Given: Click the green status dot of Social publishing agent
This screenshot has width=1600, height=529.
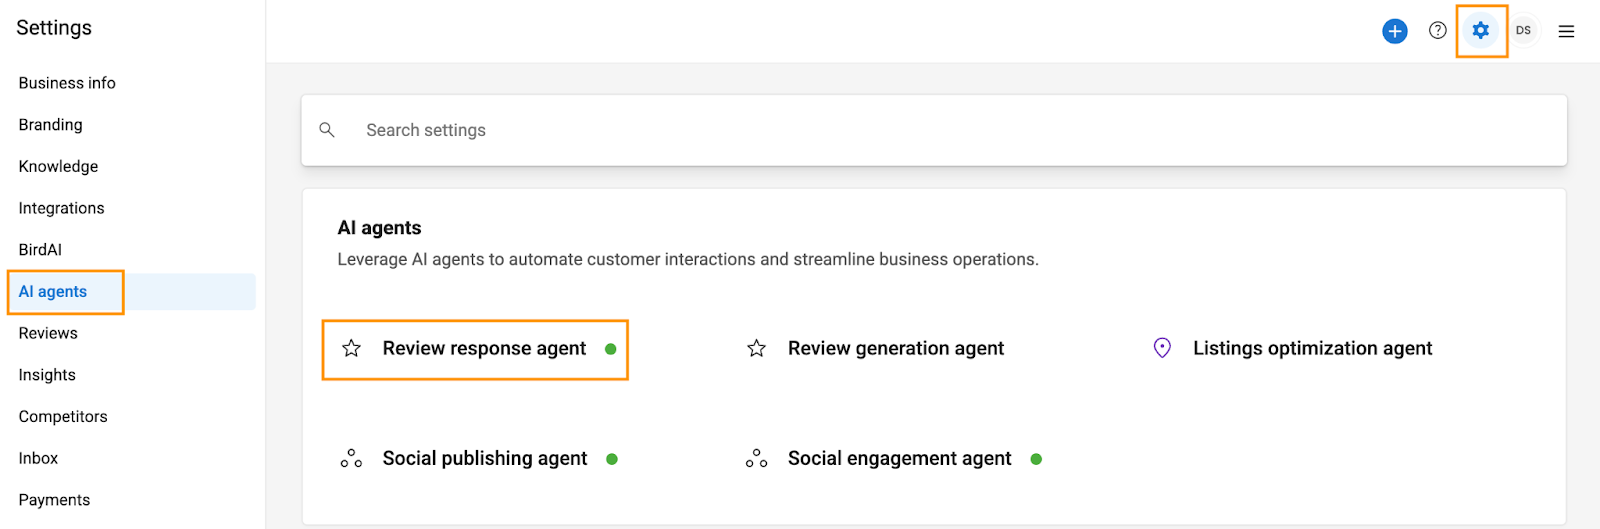Looking at the screenshot, I should tap(612, 459).
